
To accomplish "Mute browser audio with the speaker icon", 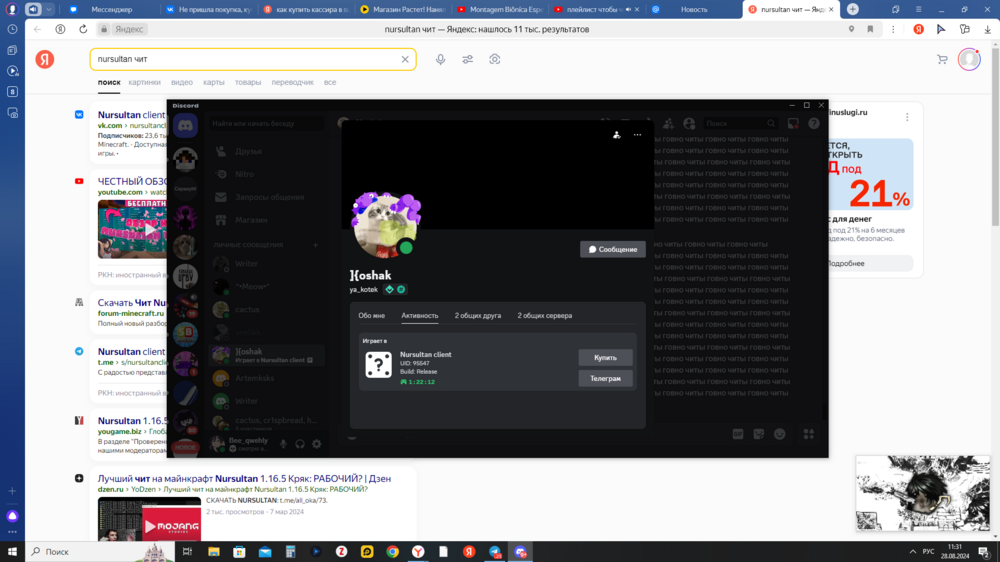I will coord(33,10).
